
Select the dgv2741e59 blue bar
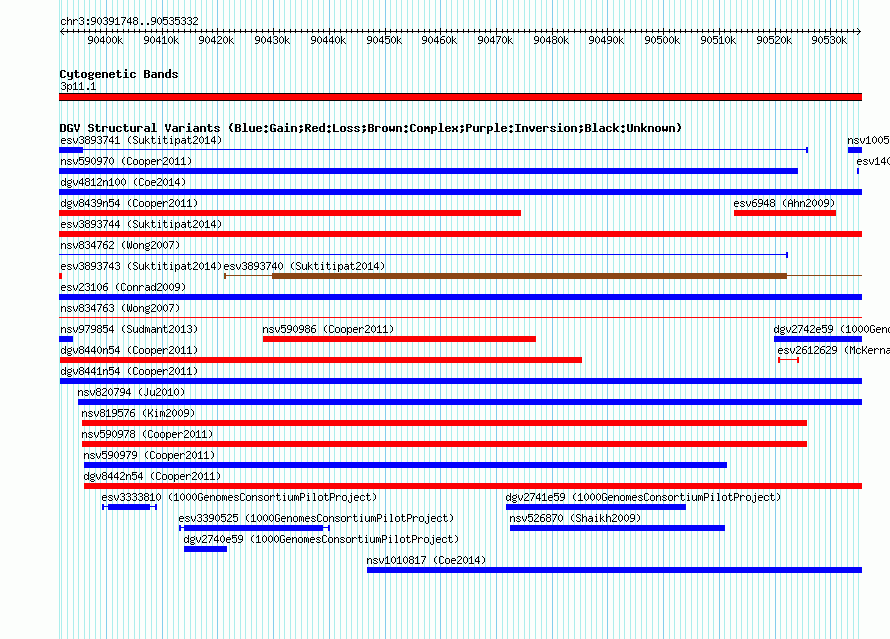coord(596,507)
